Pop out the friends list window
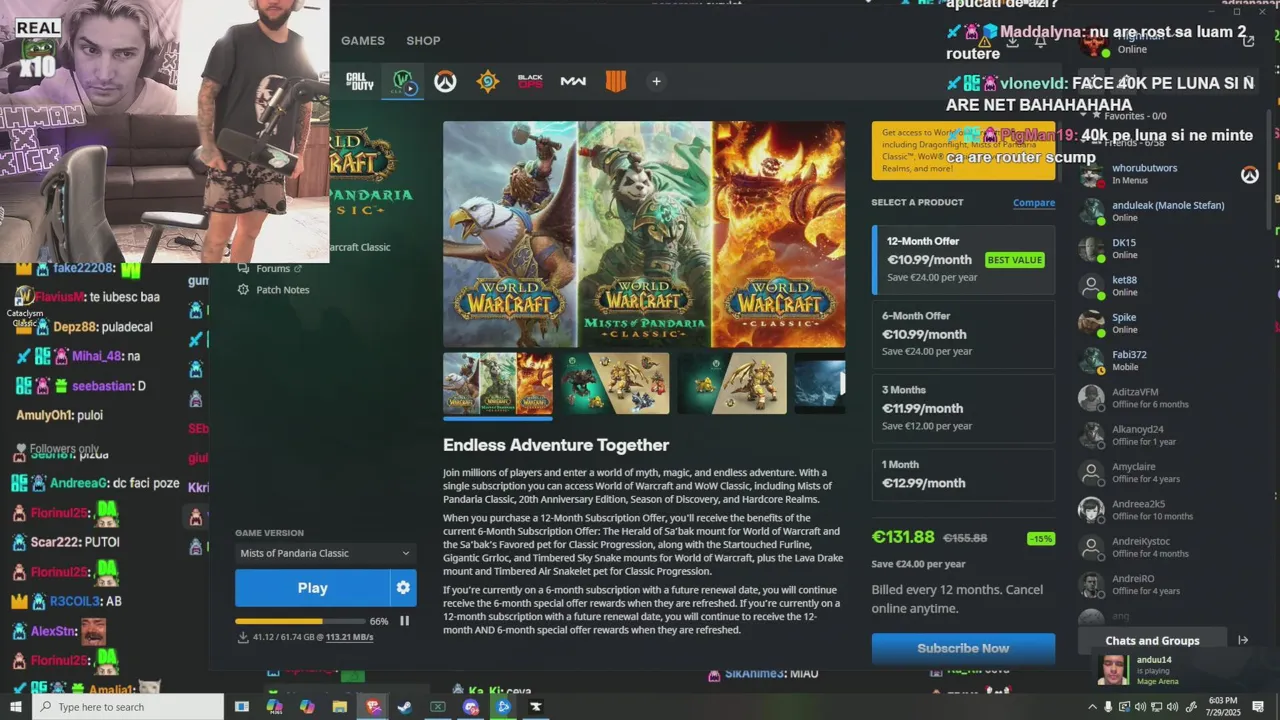The width and height of the screenshot is (1280, 720). point(1248,41)
